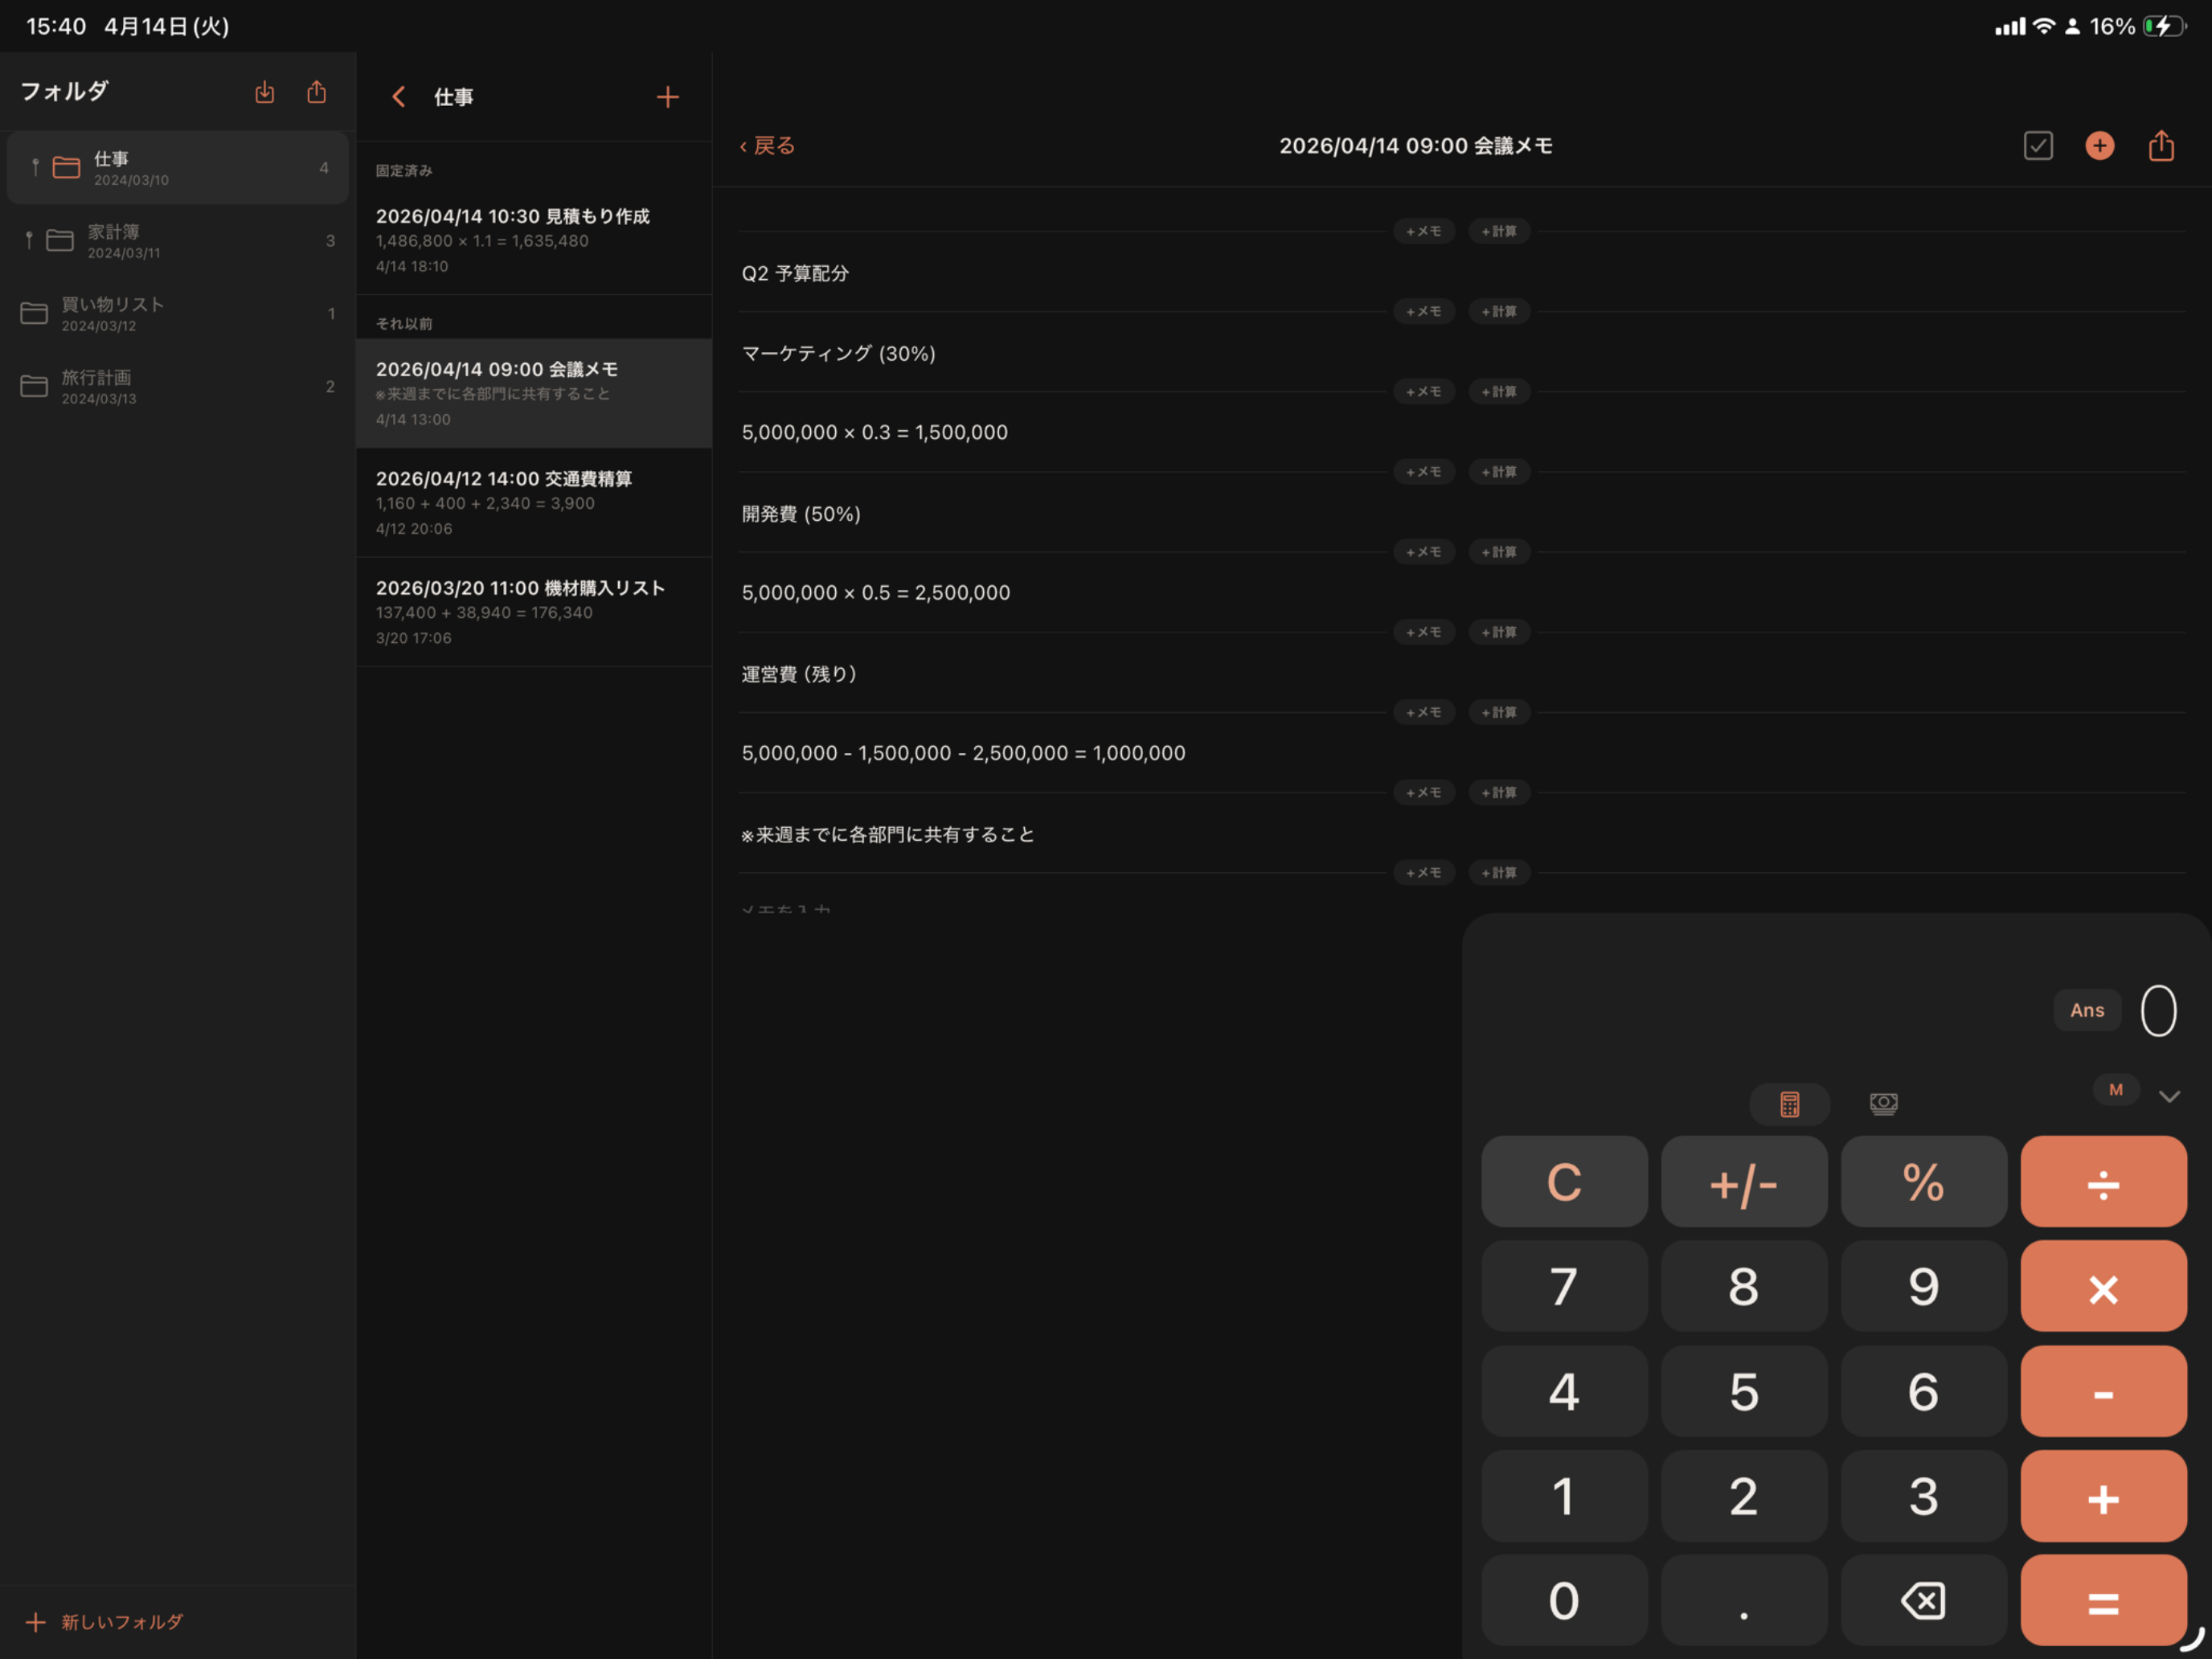Tap the equals key
The height and width of the screenshot is (1659, 2212).
click(x=2103, y=1600)
